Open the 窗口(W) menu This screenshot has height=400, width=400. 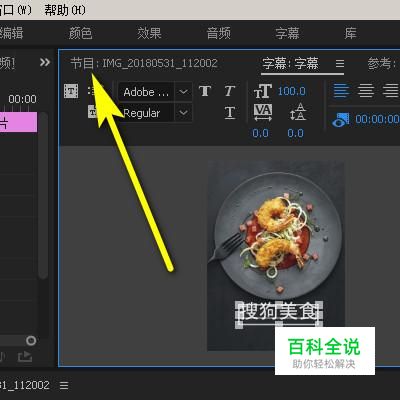[15, 10]
